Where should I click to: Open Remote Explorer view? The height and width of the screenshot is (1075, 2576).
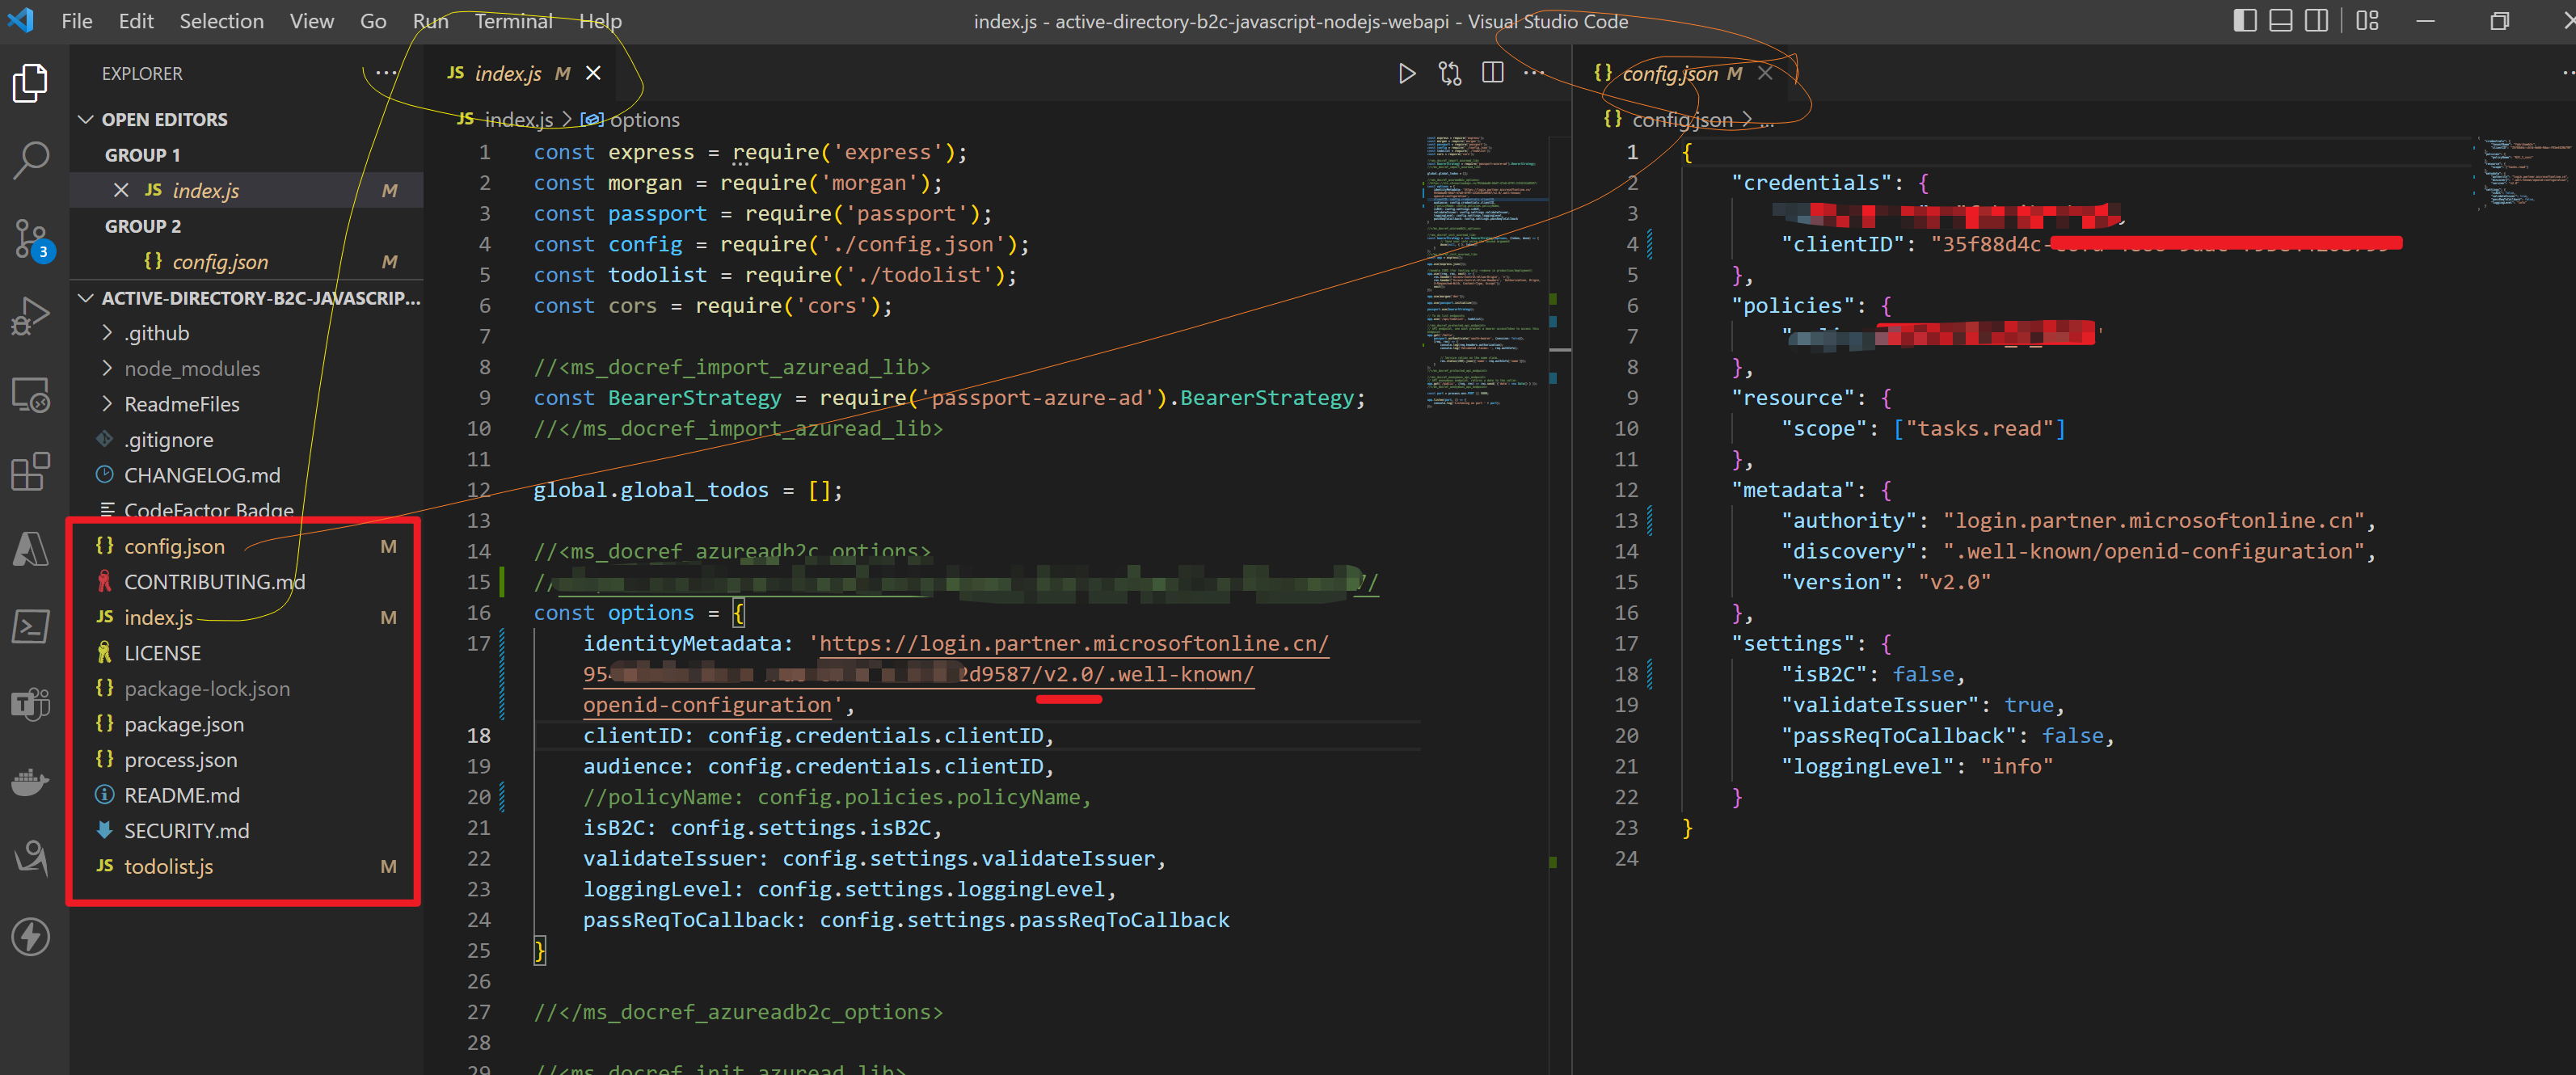pyautogui.click(x=30, y=395)
